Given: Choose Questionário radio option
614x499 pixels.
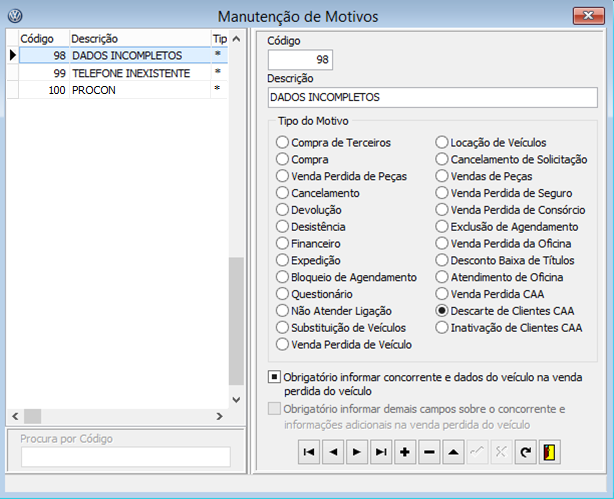Looking at the screenshot, I should (314, 294).
